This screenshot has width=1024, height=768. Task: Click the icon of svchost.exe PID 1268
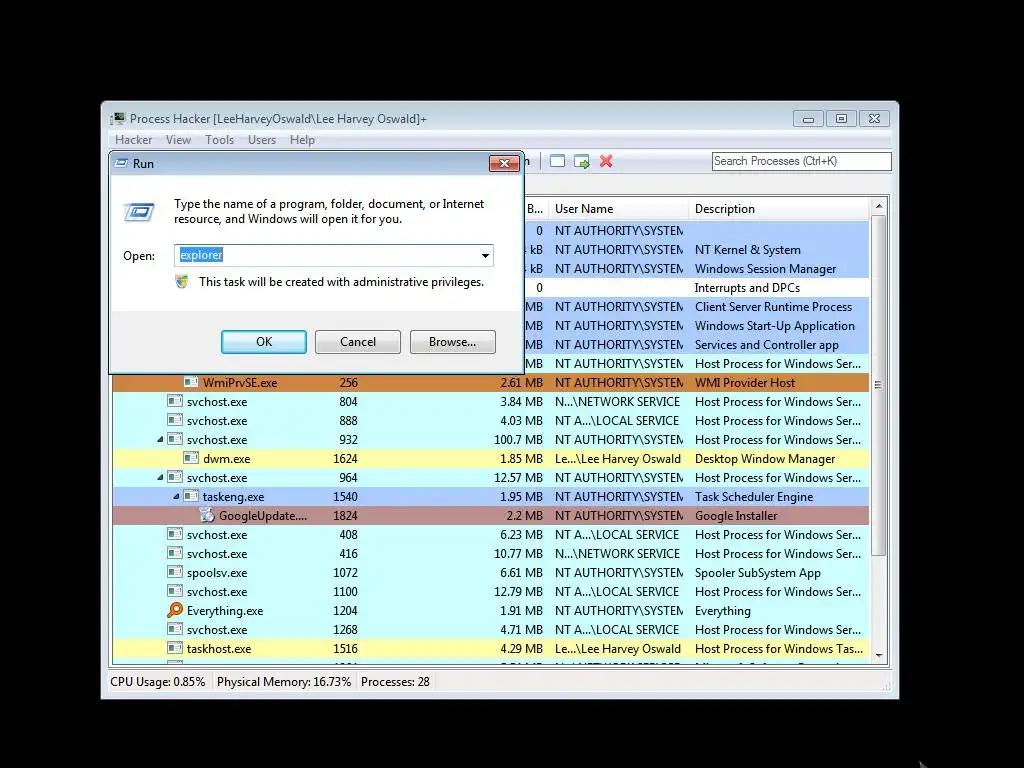(x=174, y=629)
